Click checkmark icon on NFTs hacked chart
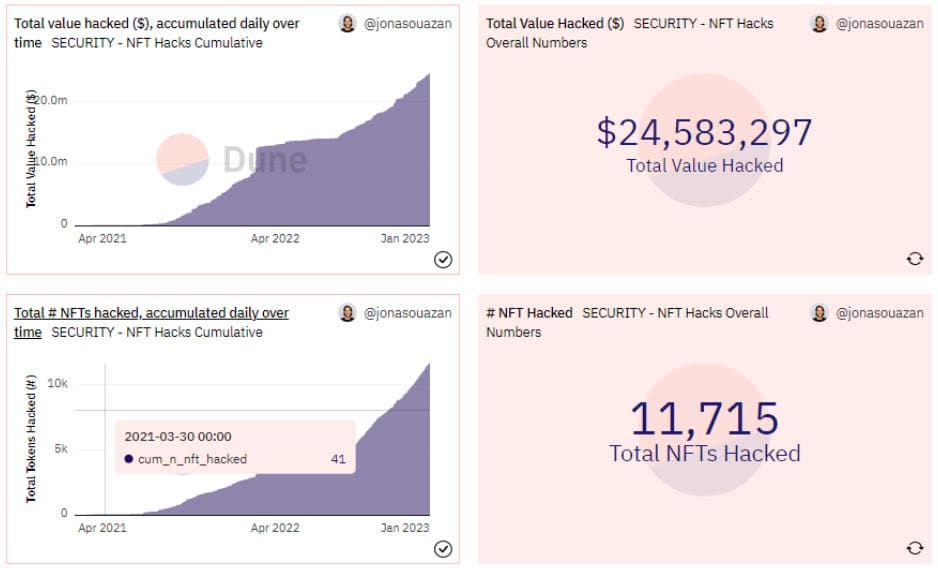This screenshot has width=938, height=568. pyautogui.click(x=443, y=549)
